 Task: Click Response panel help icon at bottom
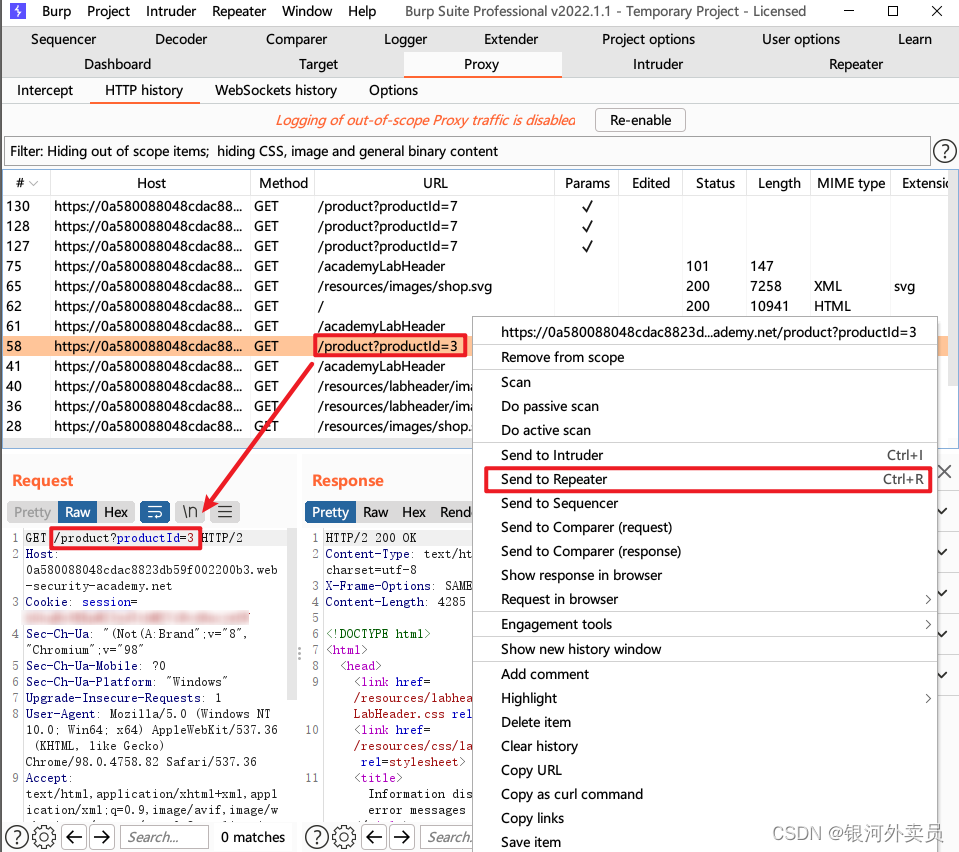[x=316, y=837]
